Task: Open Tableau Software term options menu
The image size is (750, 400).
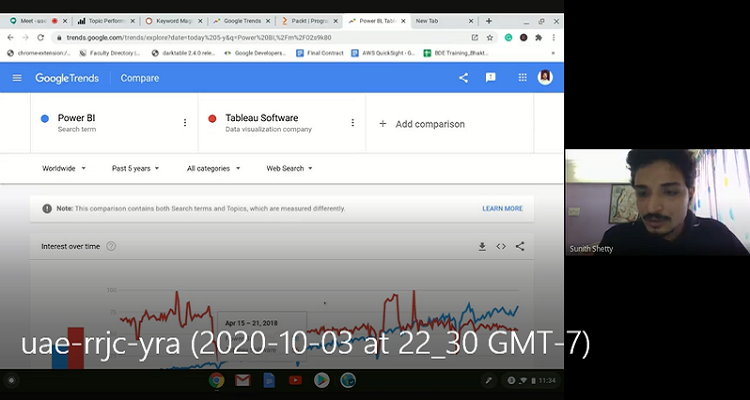Action: pos(352,123)
